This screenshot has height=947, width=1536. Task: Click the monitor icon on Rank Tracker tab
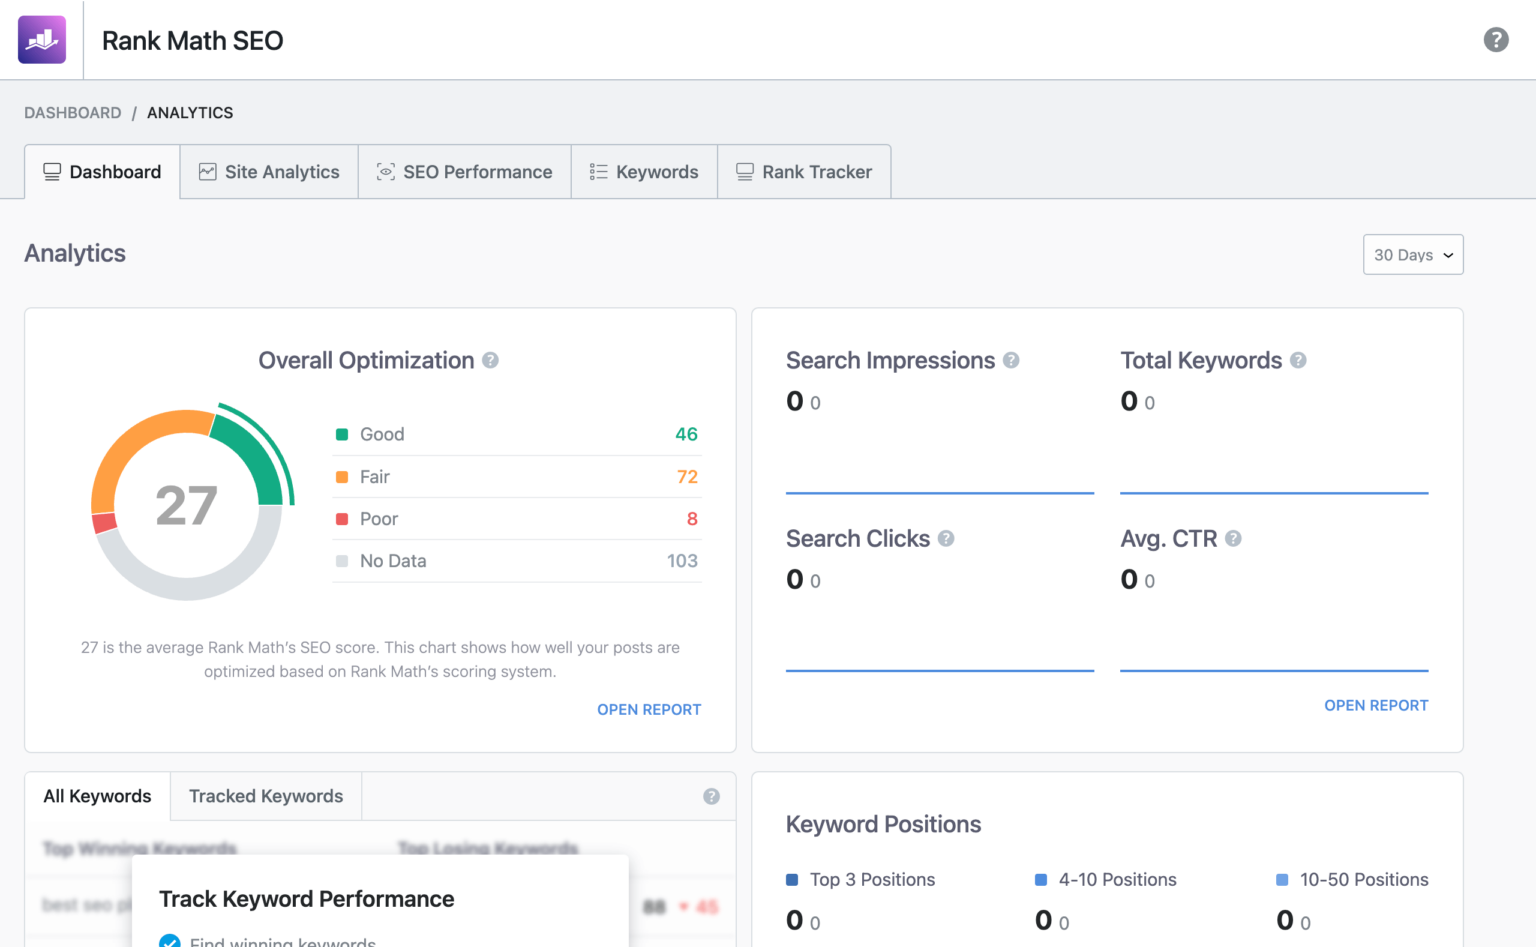point(744,171)
